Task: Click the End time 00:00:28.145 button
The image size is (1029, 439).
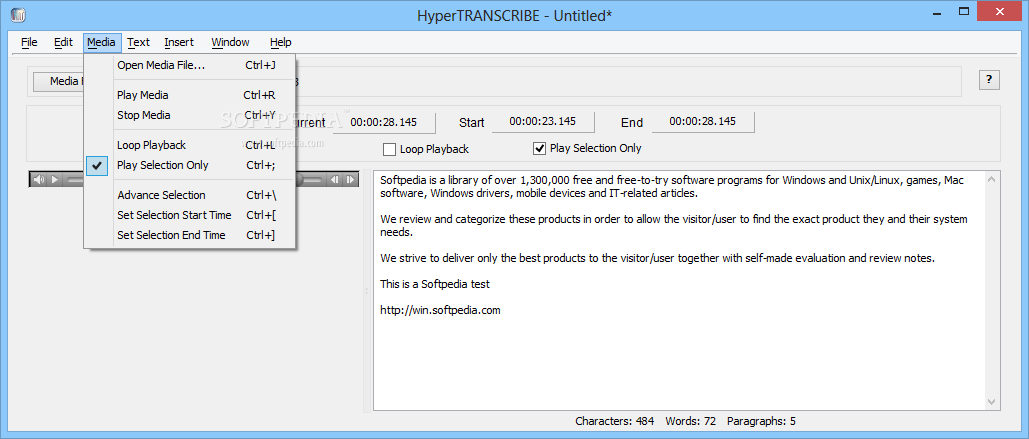Action: (x=703, y=121)
